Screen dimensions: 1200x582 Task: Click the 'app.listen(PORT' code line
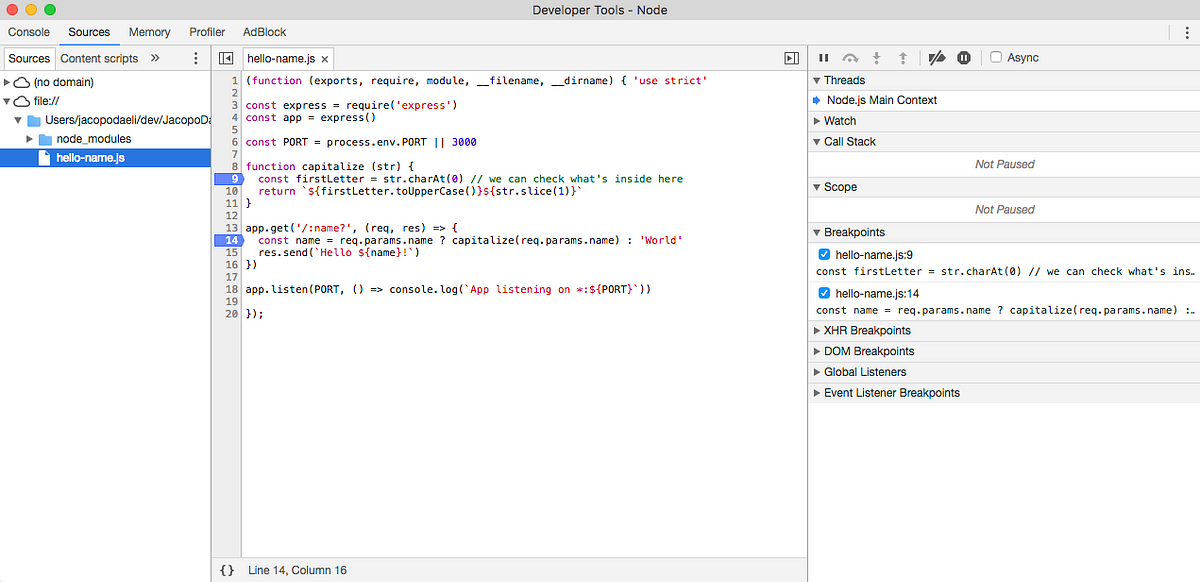[x=448, y=289]
